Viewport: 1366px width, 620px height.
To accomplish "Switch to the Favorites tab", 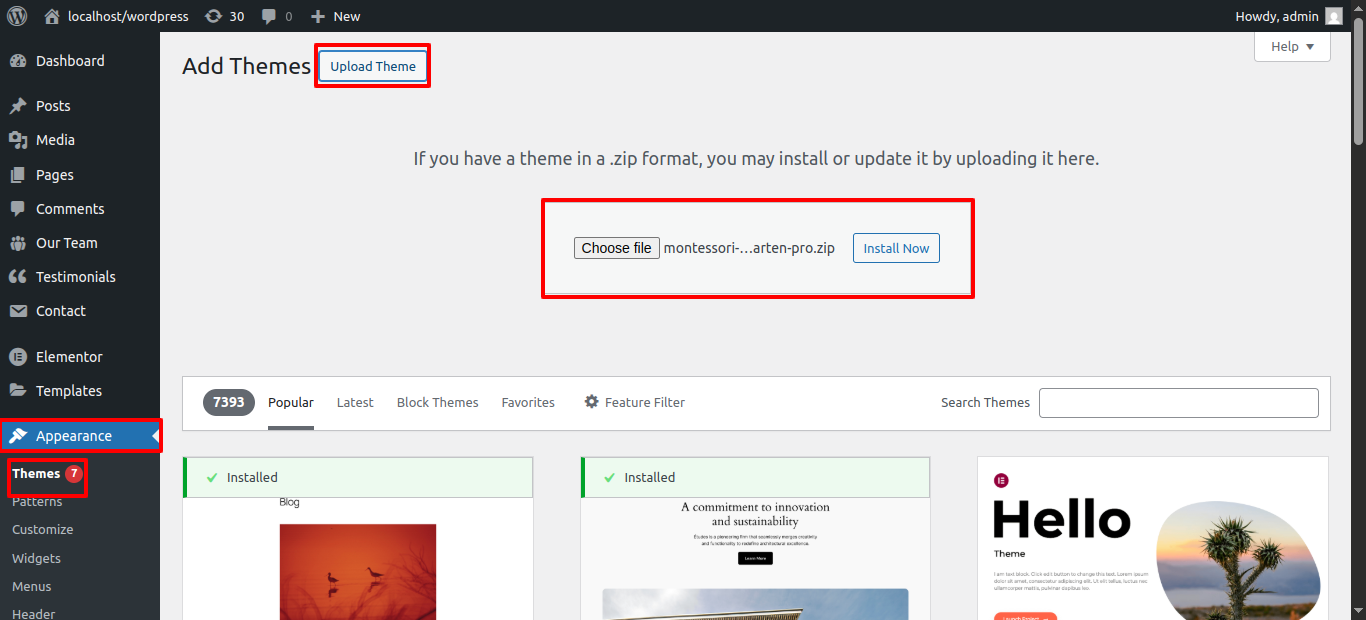I will pos(528,402).
